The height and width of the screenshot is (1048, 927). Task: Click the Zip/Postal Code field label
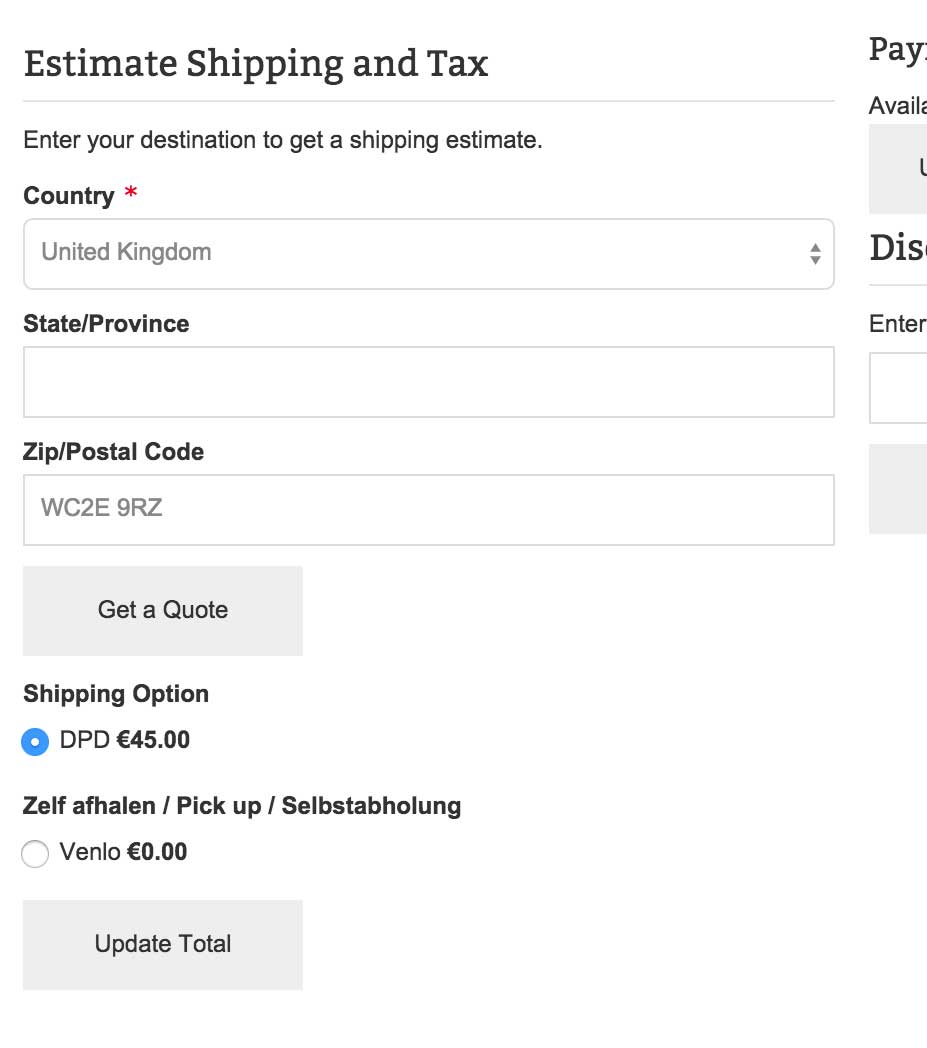point(113,452)
